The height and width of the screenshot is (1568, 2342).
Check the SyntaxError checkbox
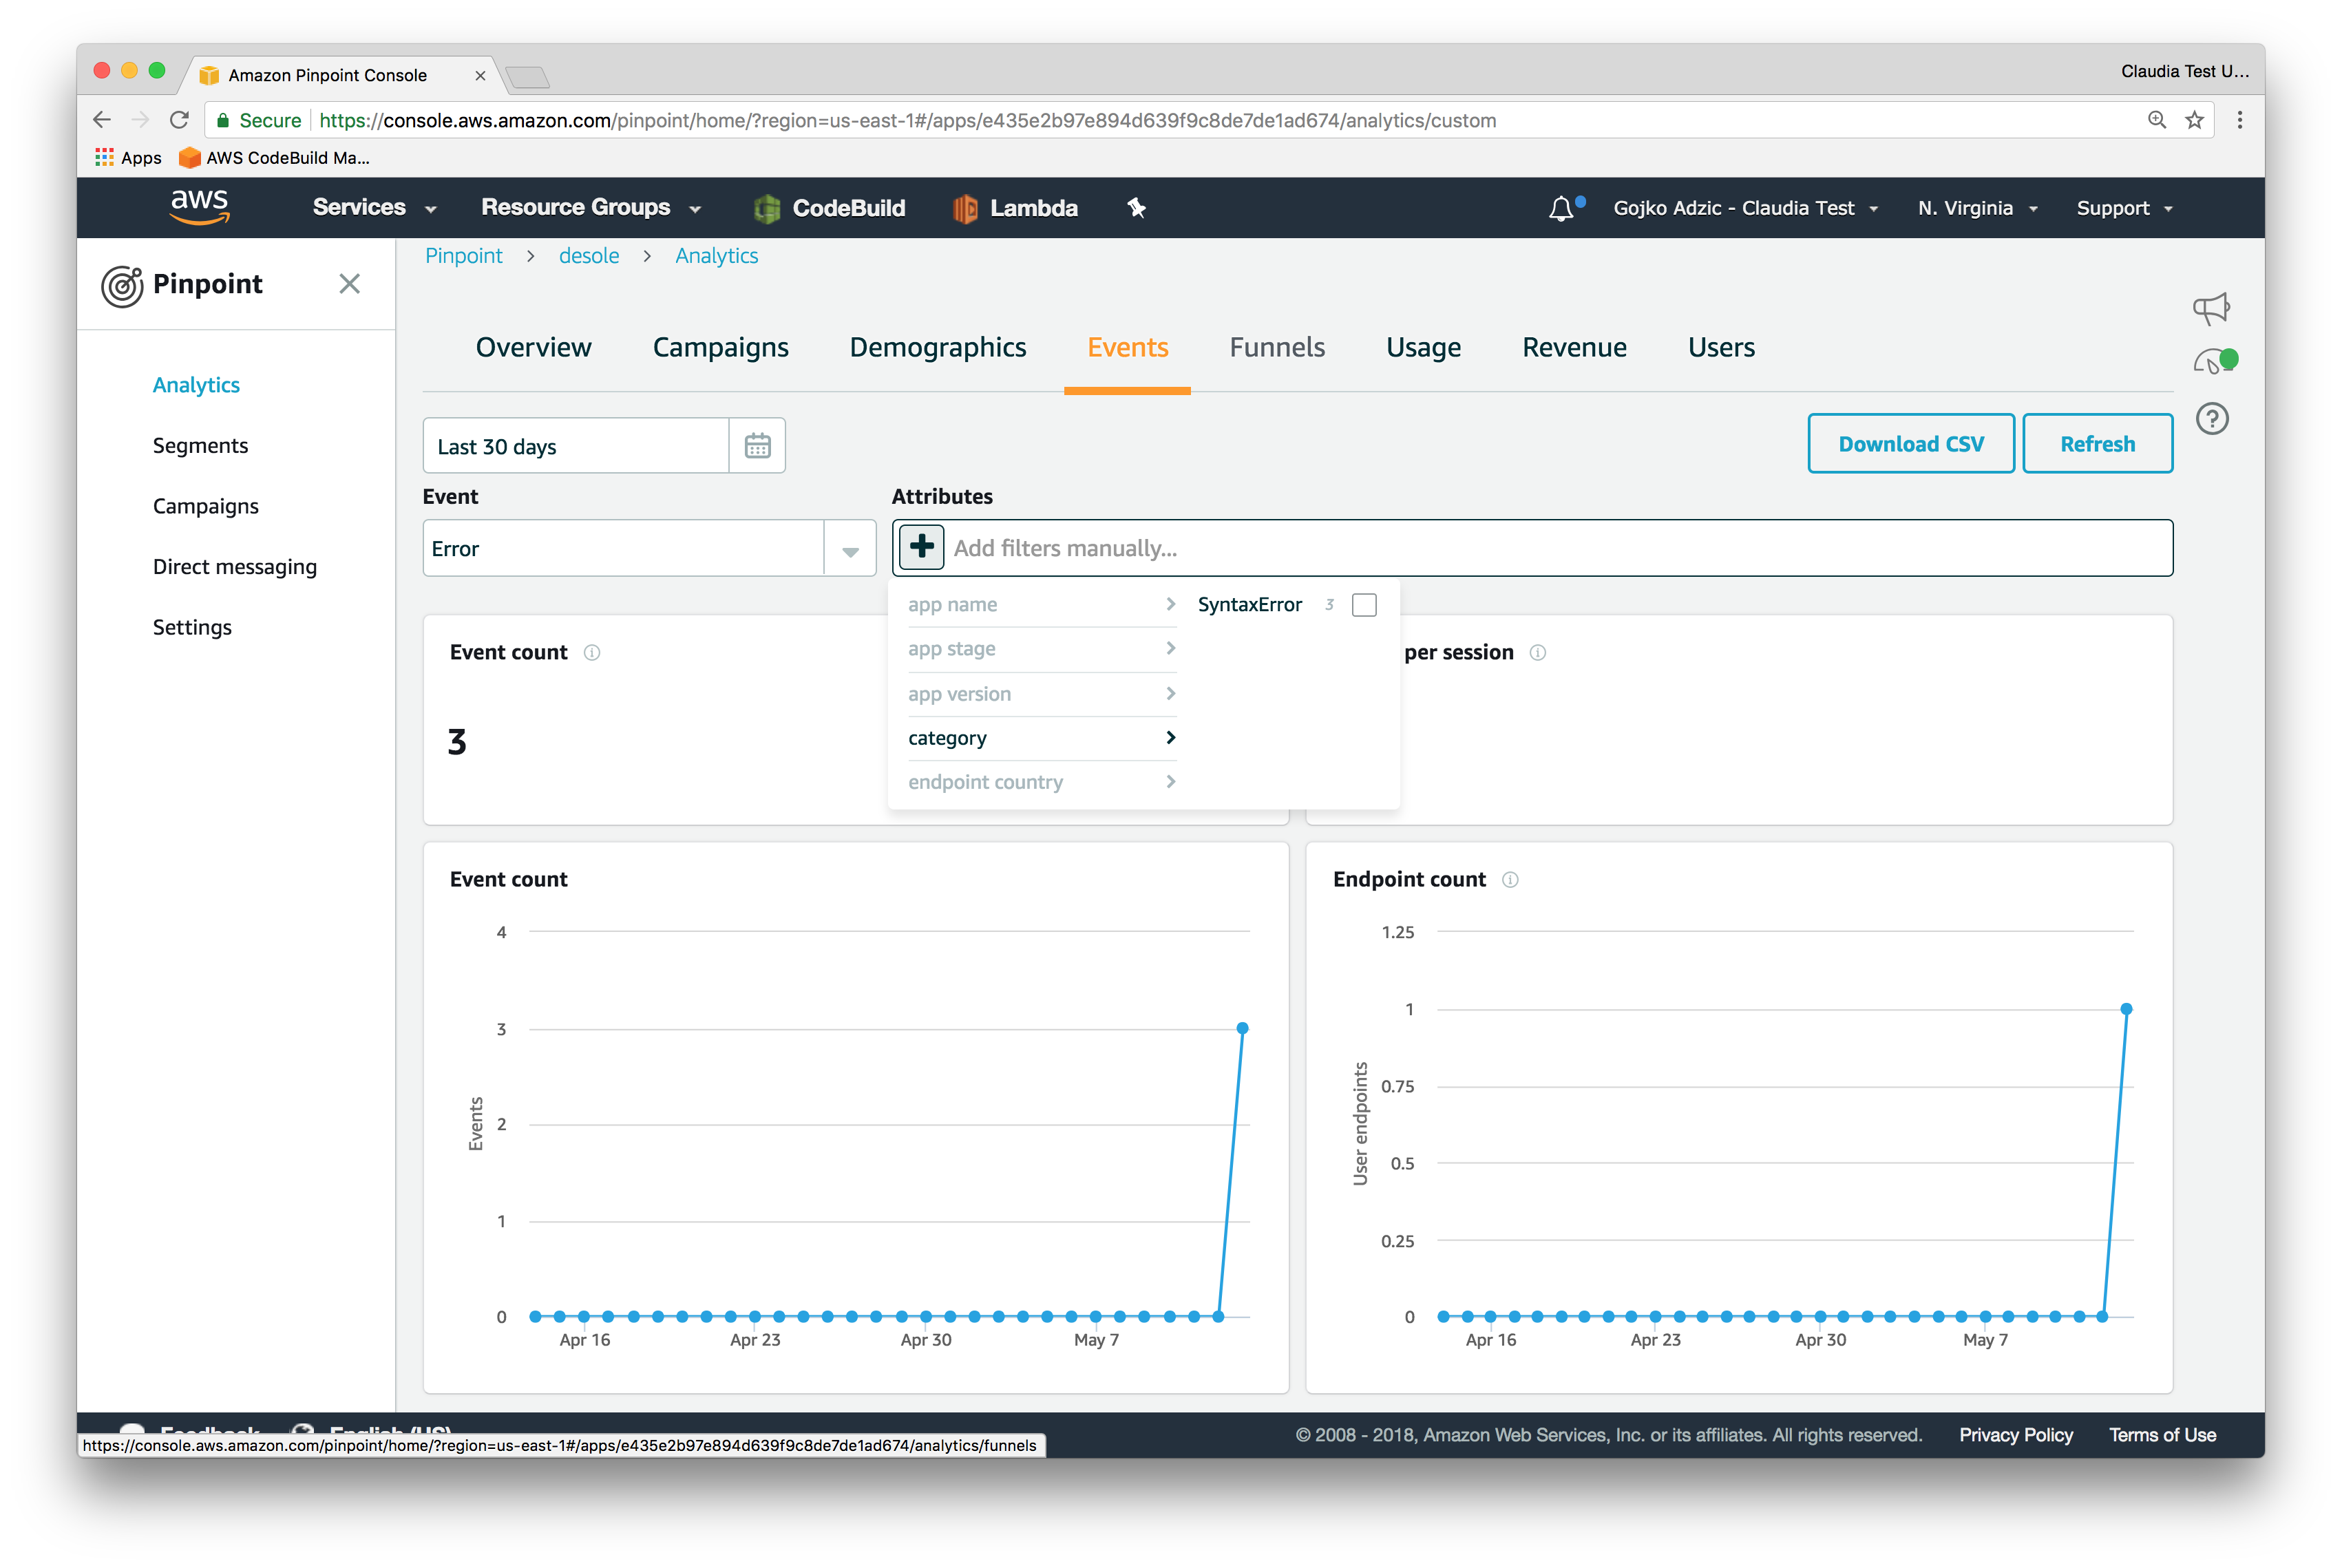click(x=1364, y=605)
